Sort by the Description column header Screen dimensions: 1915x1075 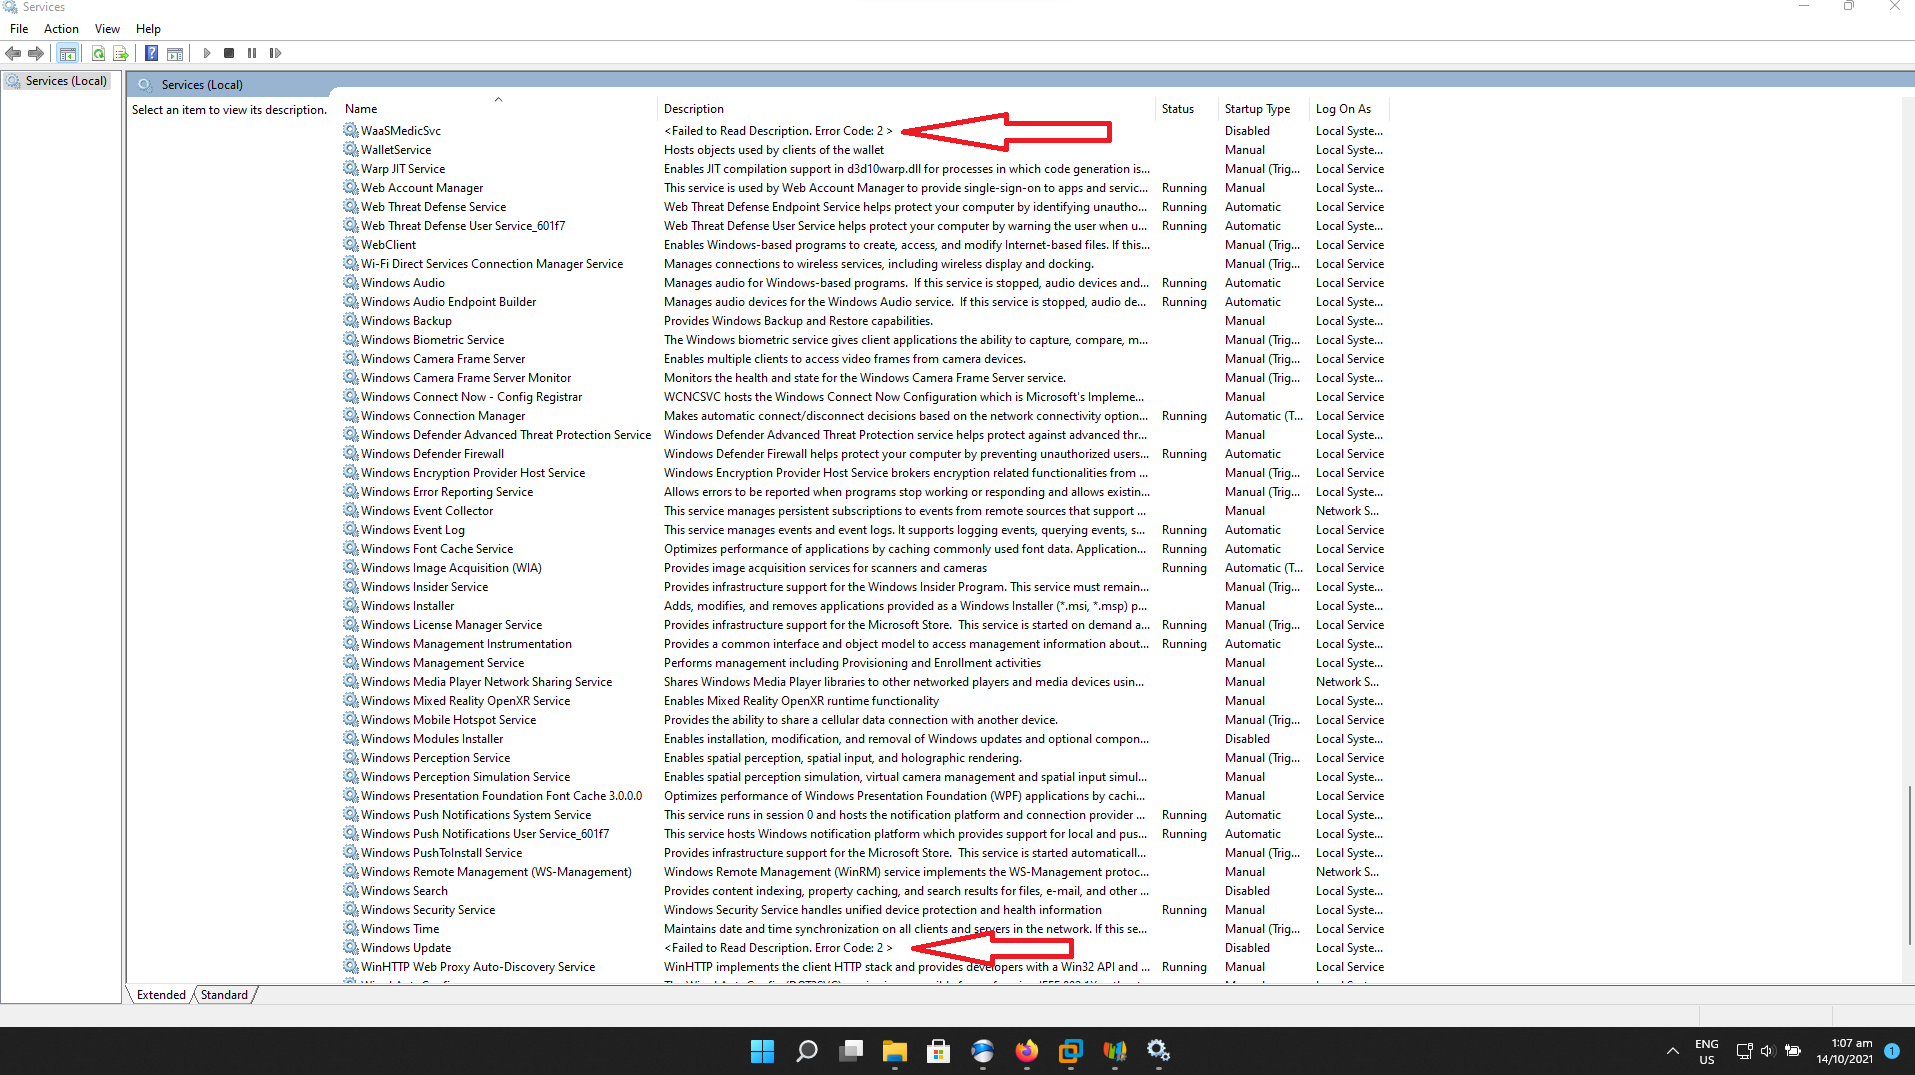(694, 109)
